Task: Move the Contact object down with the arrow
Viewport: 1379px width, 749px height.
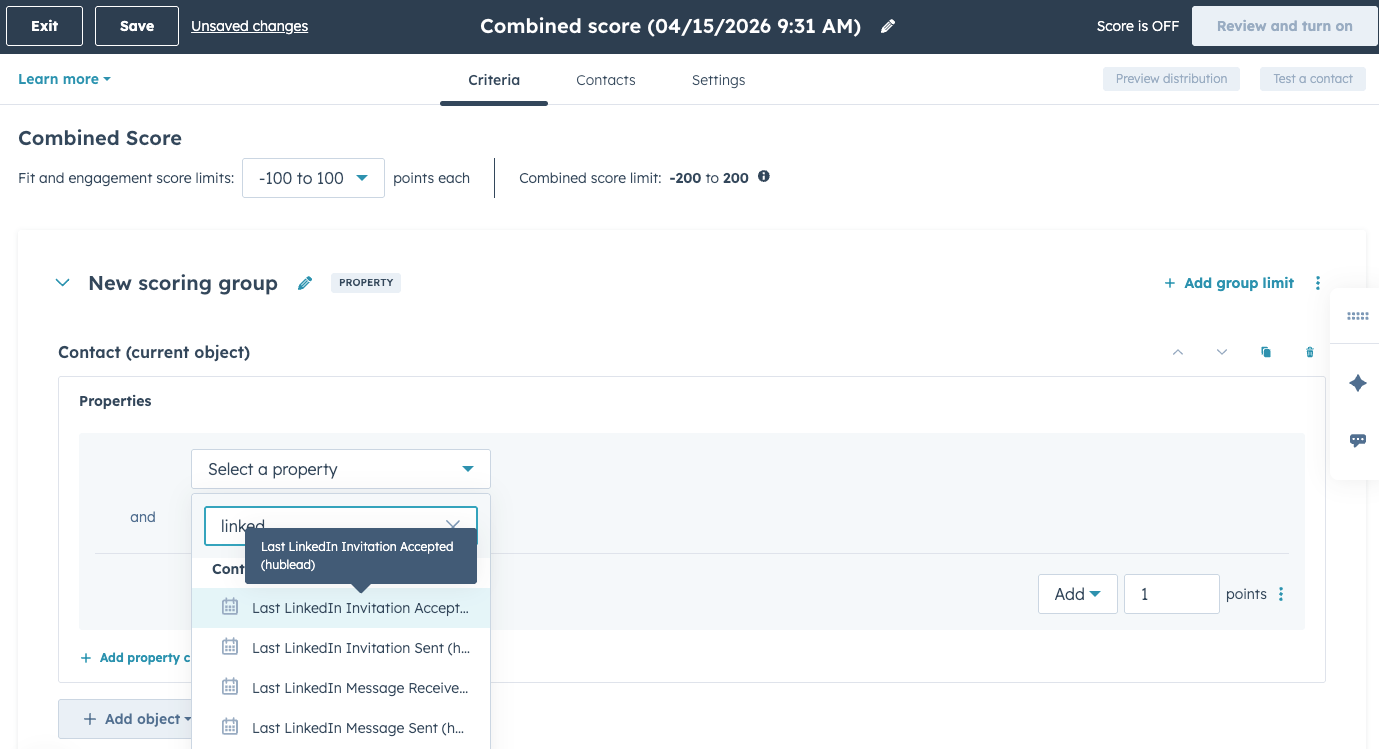Action: point(1222,352)
